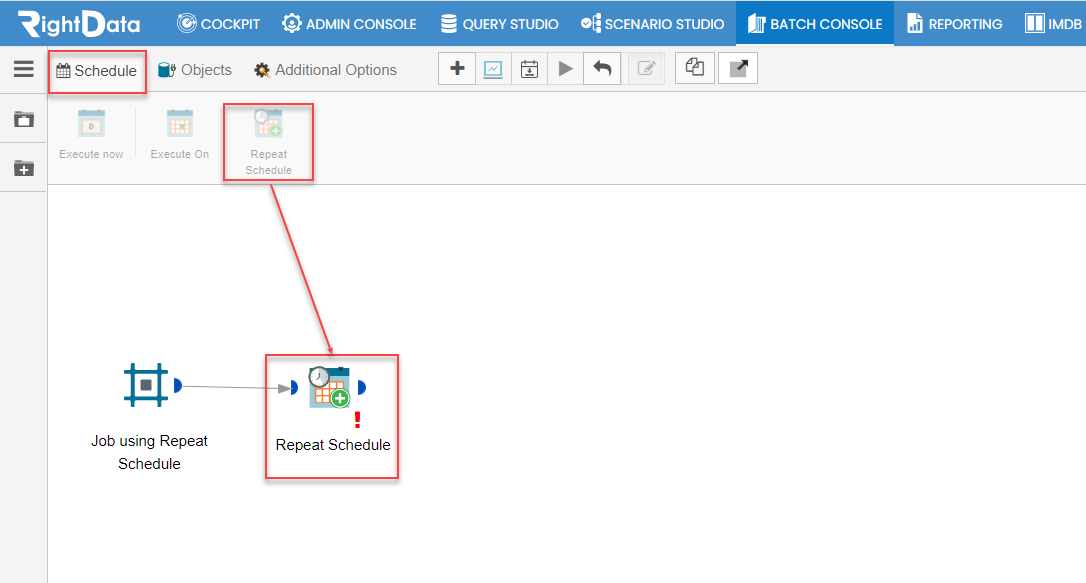
Task: Select the Schedule tab
Action: point(97,71)
